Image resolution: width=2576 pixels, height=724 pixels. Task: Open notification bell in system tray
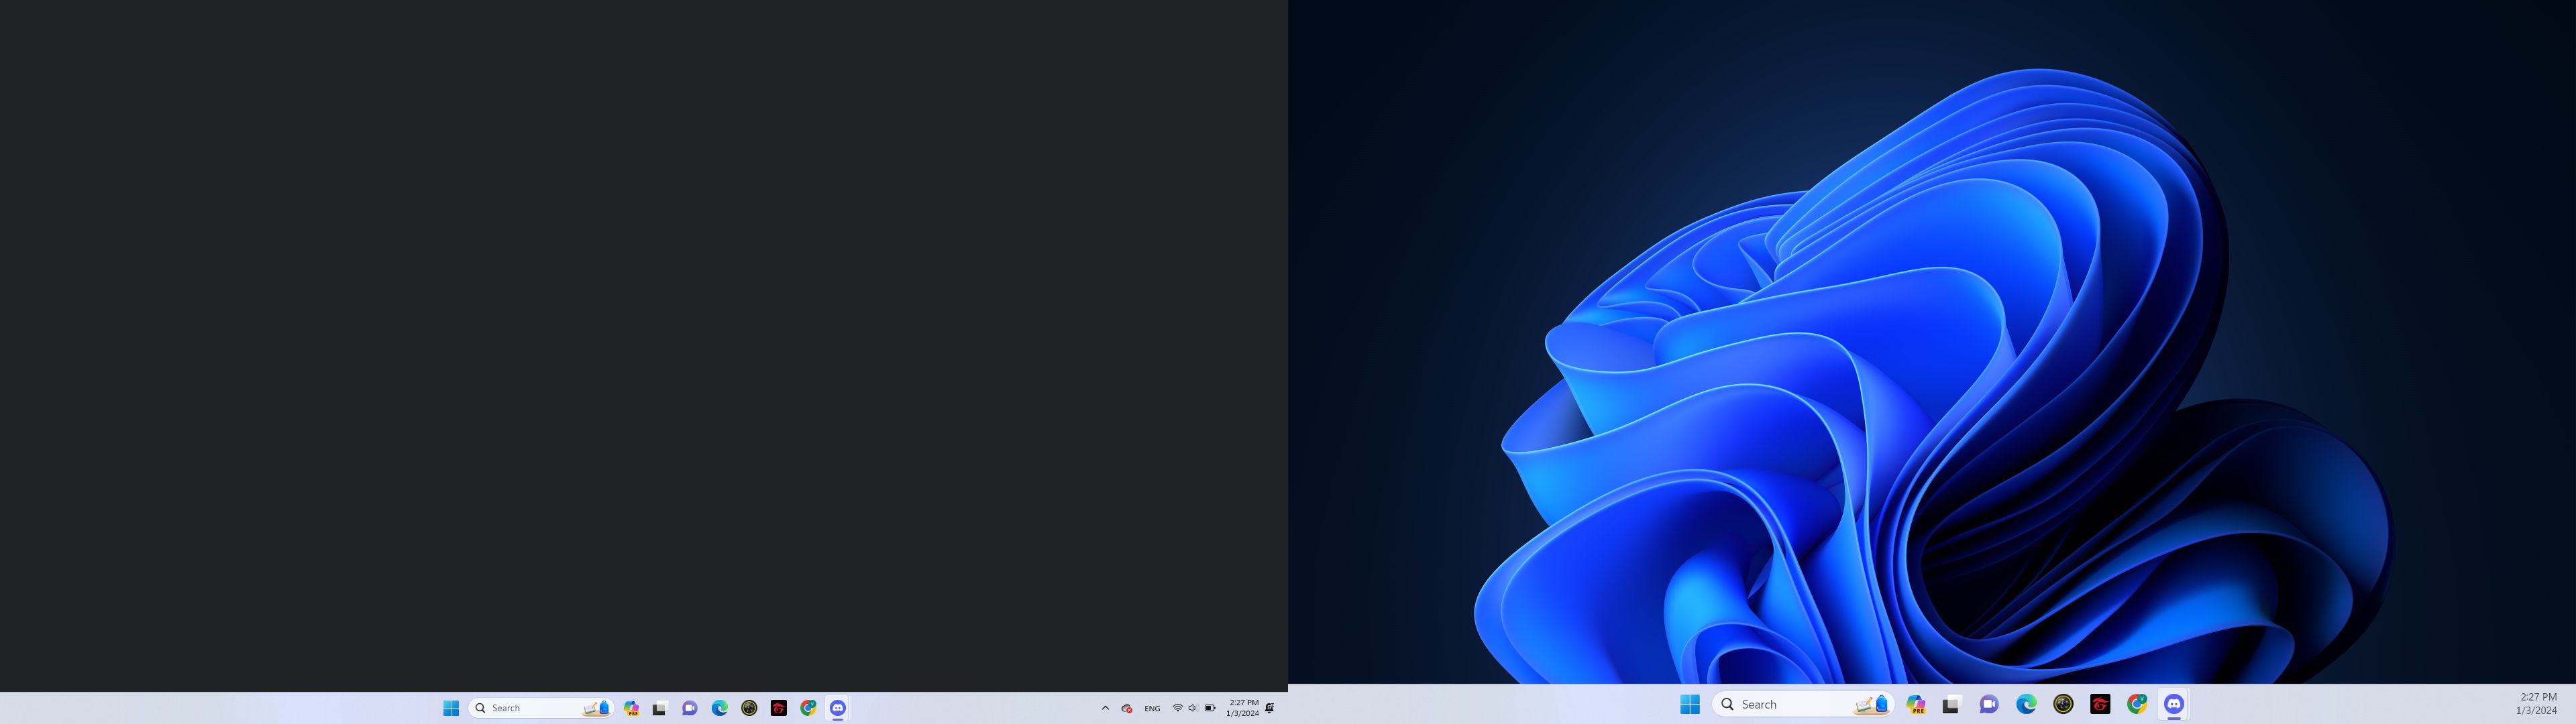[1270, 708]
